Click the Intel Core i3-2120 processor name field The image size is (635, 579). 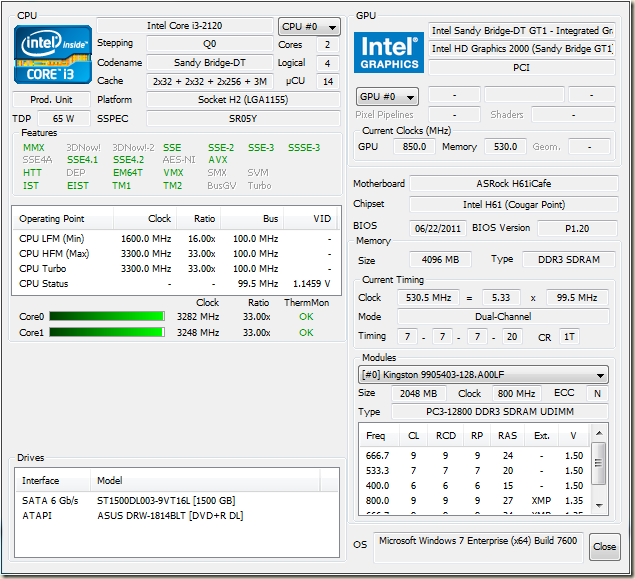pos(185,26)
